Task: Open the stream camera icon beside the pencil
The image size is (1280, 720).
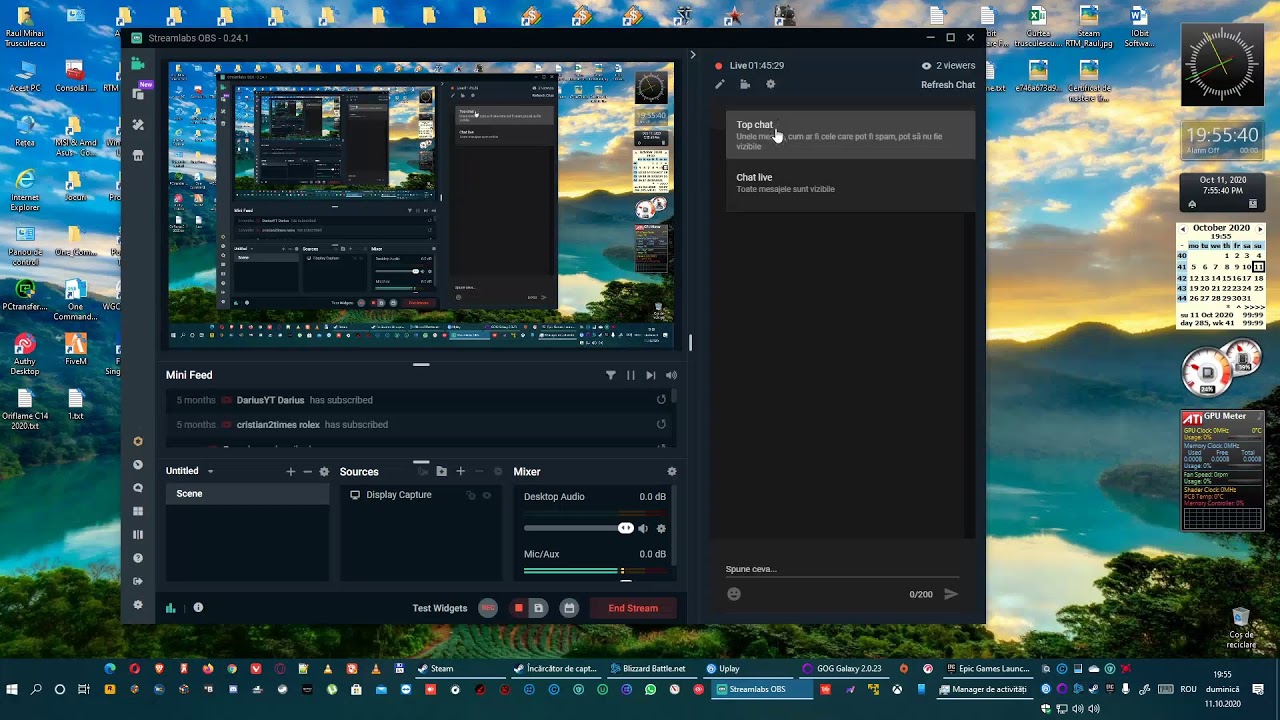Action: (745, 85)
